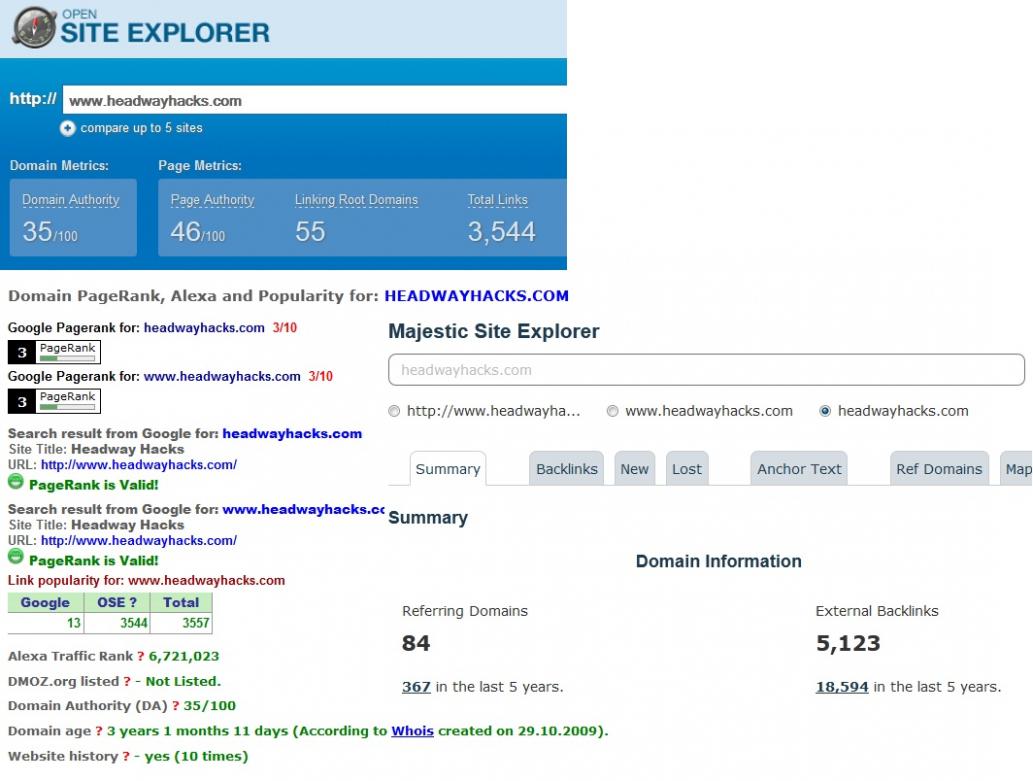Click headwayhacks.com link in first Google Pagerank line

point(204,328)
